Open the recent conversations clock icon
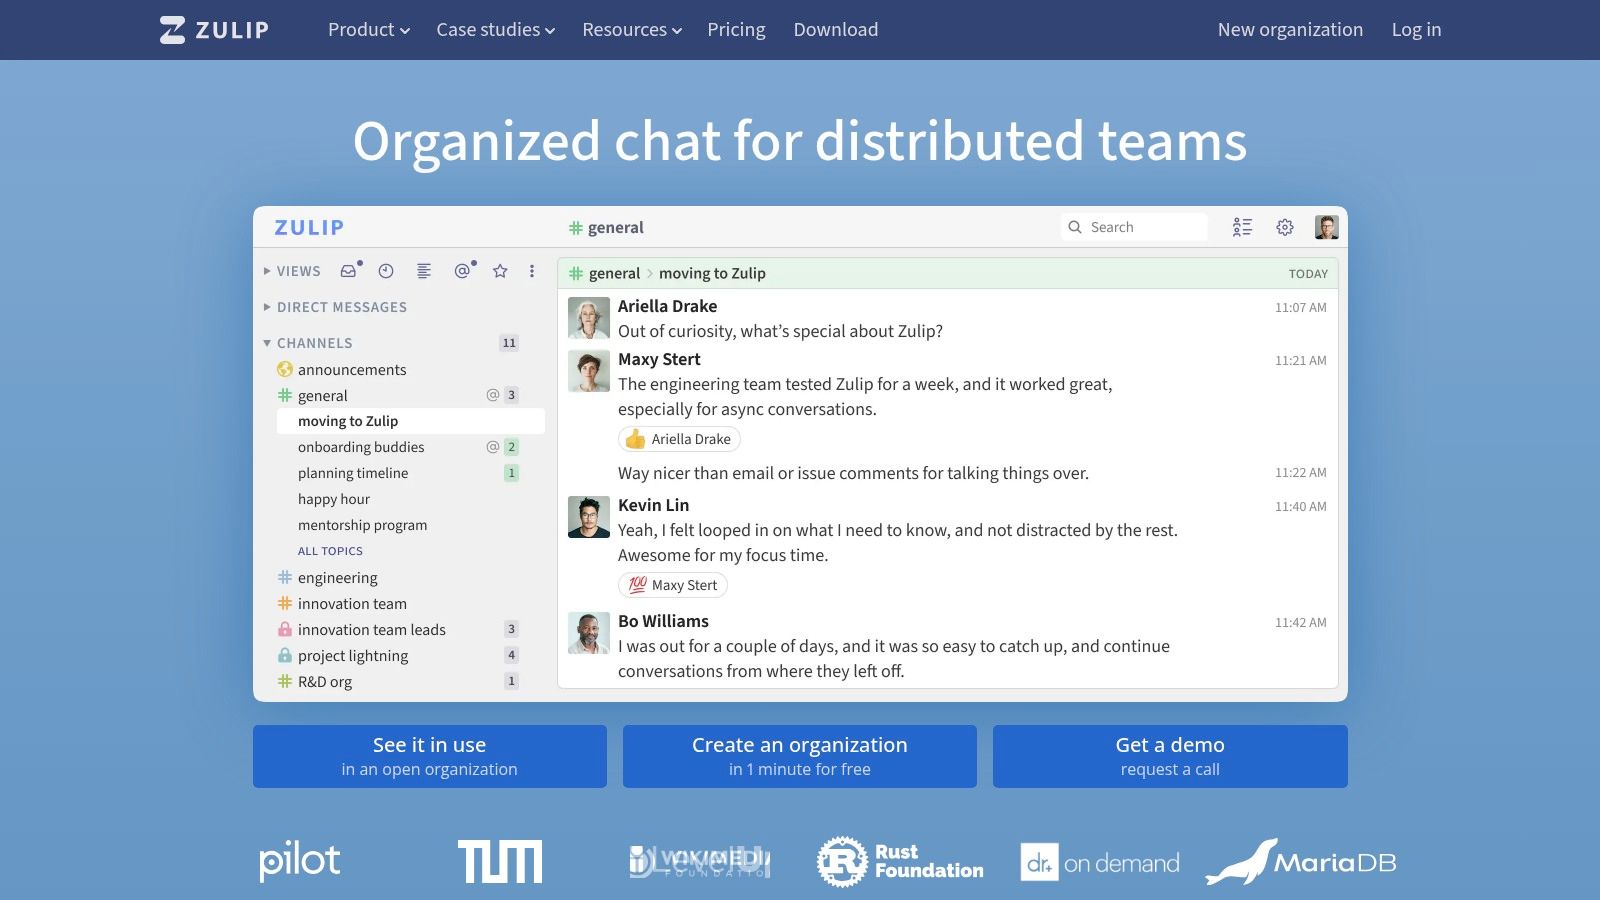 coord(386,271)
